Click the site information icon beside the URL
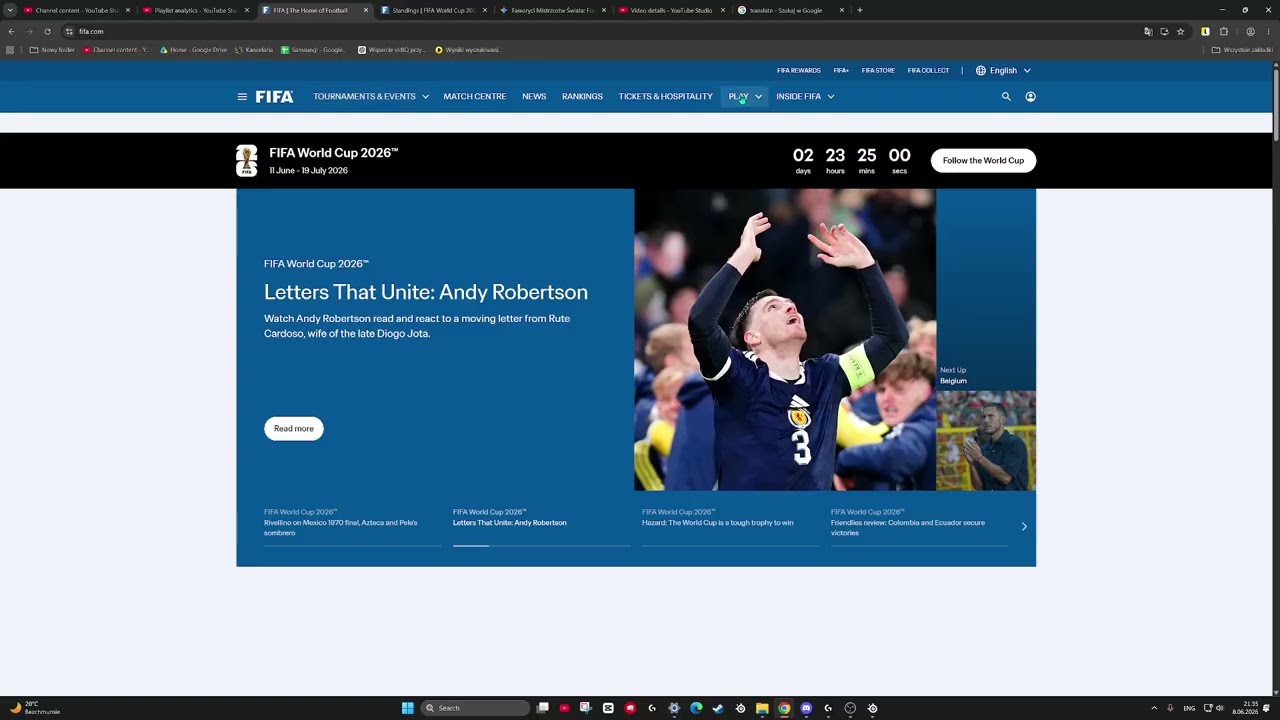Viewport: 1280px width, 720px height. tap(69, 31)
